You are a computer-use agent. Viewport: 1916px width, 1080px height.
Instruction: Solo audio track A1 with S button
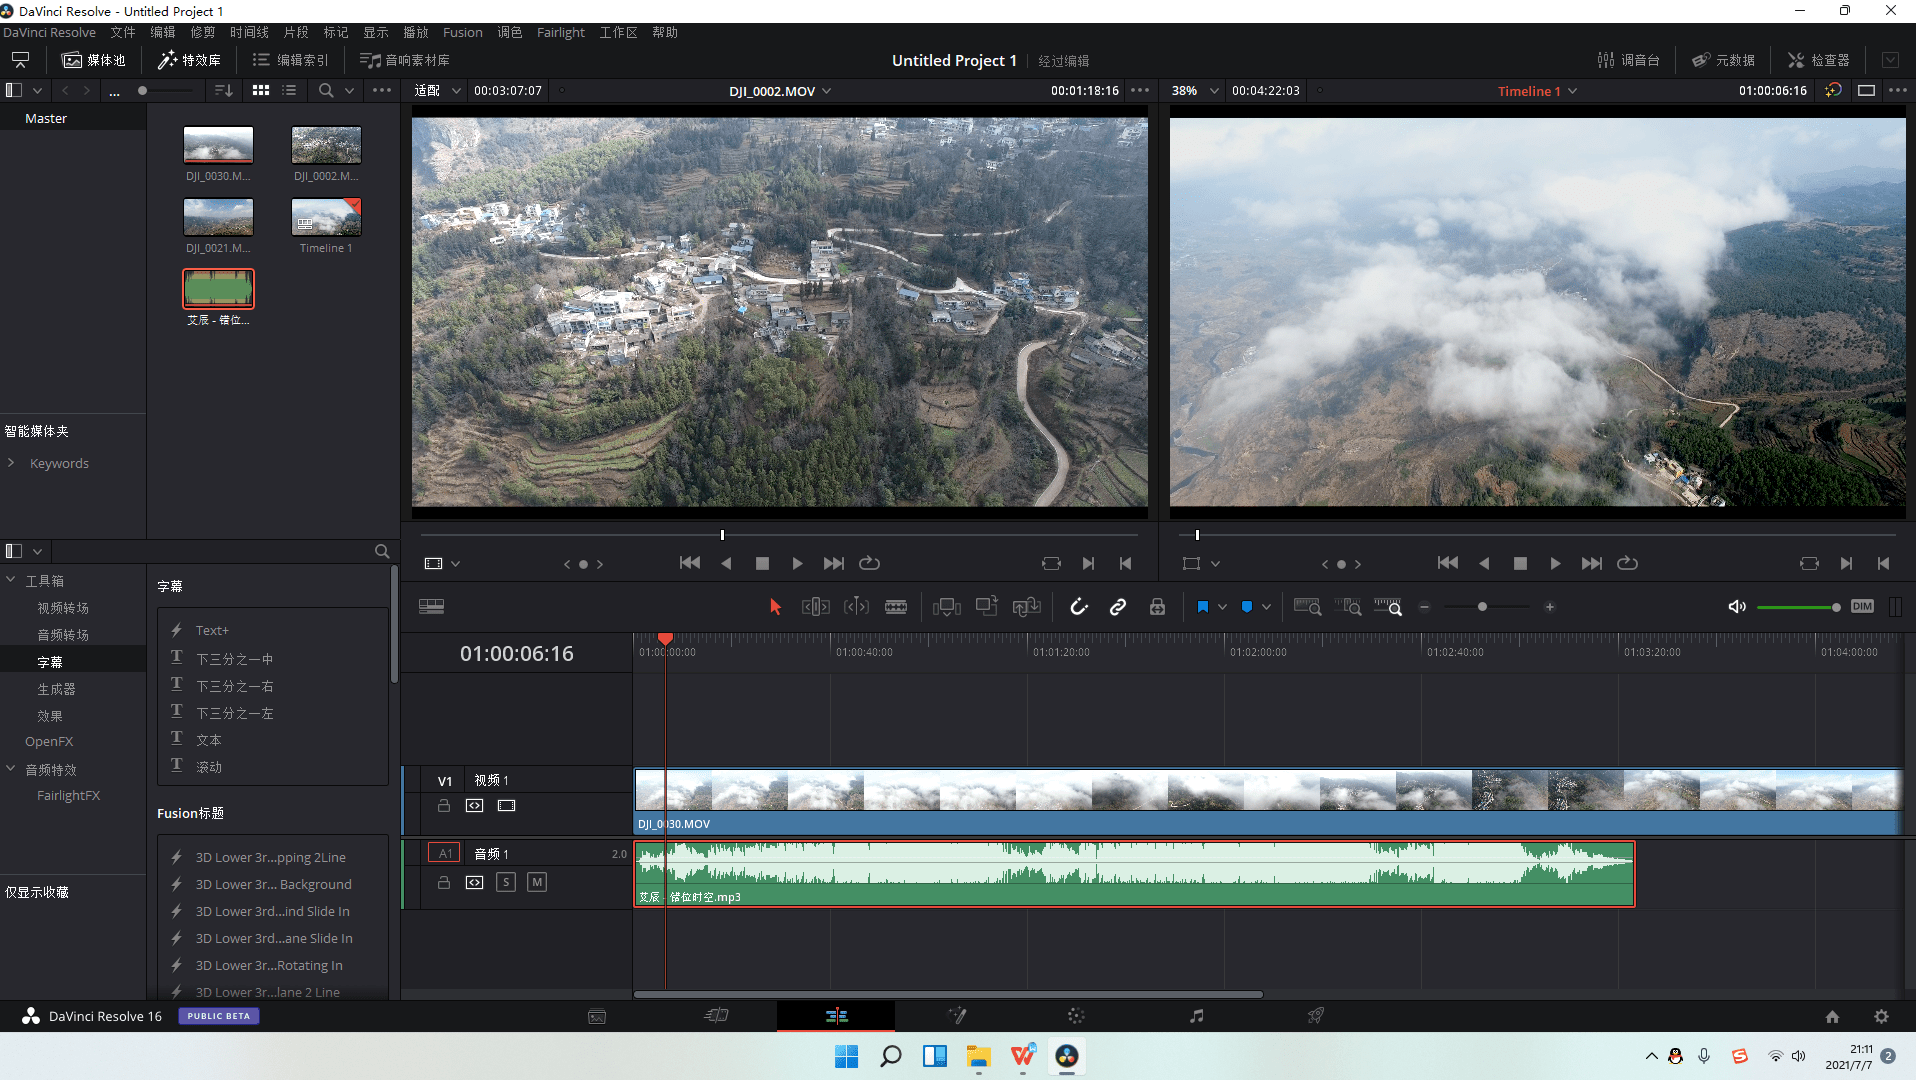tap(506, 882)
